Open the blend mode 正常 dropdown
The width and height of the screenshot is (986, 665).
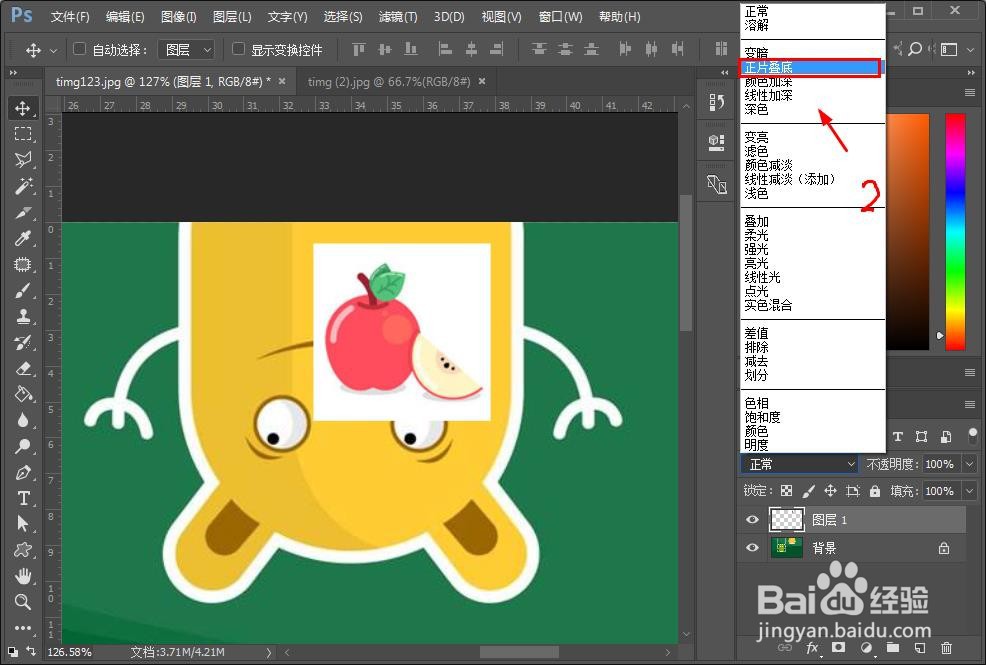tap(800, 464)
